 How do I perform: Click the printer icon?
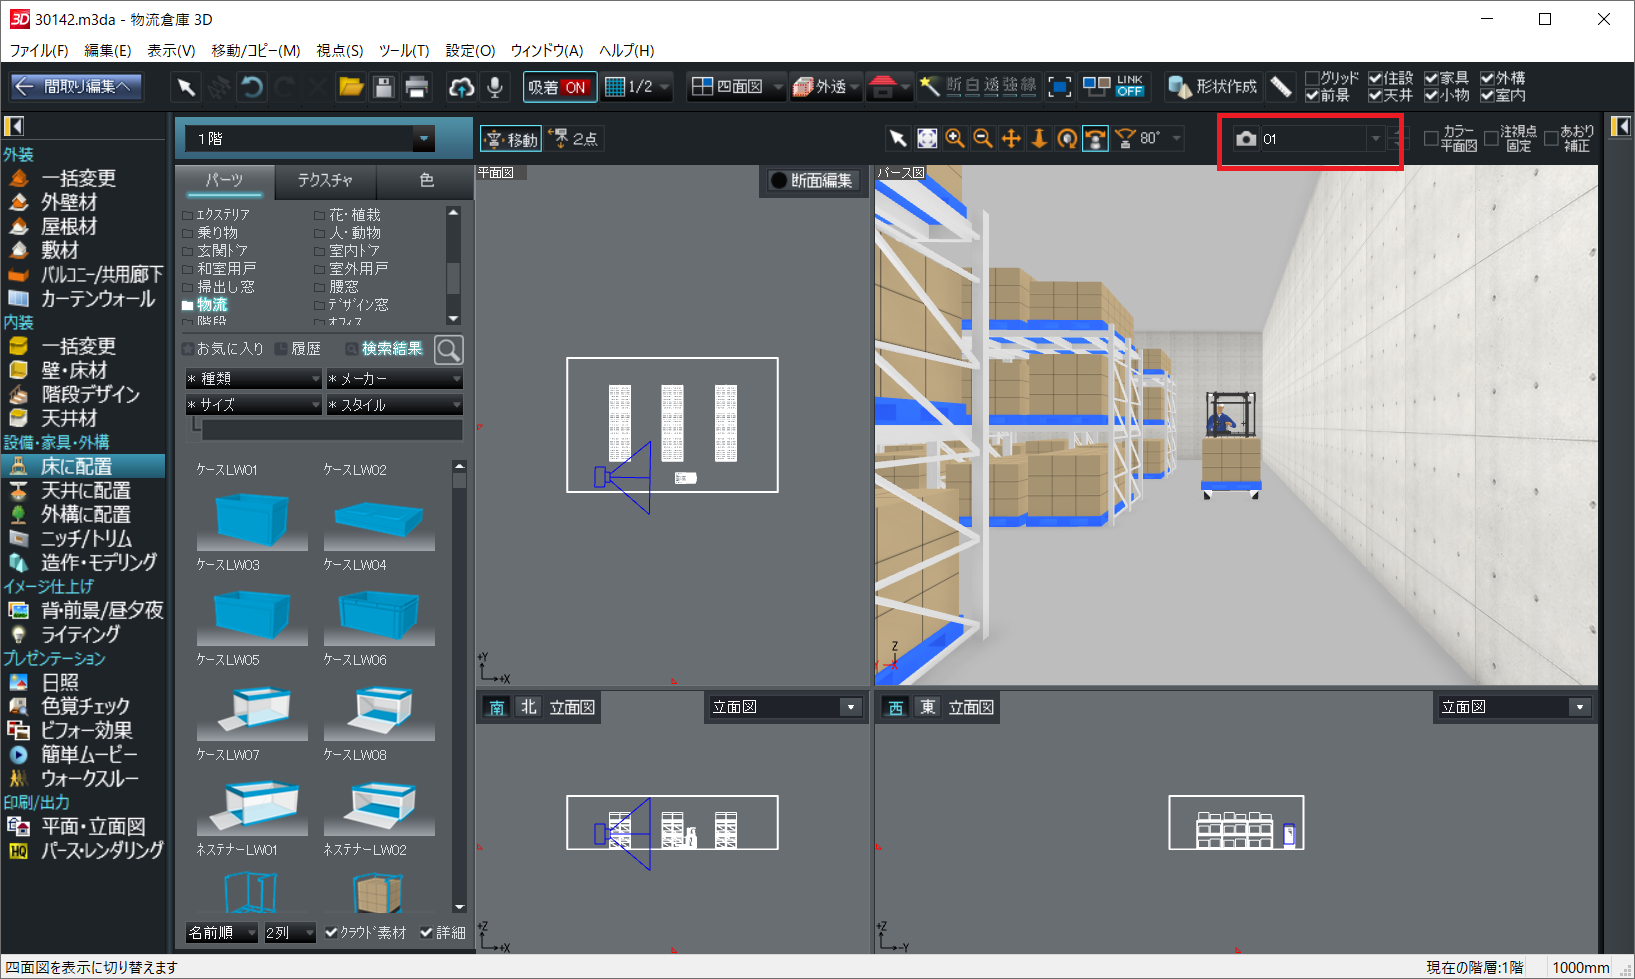[417, 87]
